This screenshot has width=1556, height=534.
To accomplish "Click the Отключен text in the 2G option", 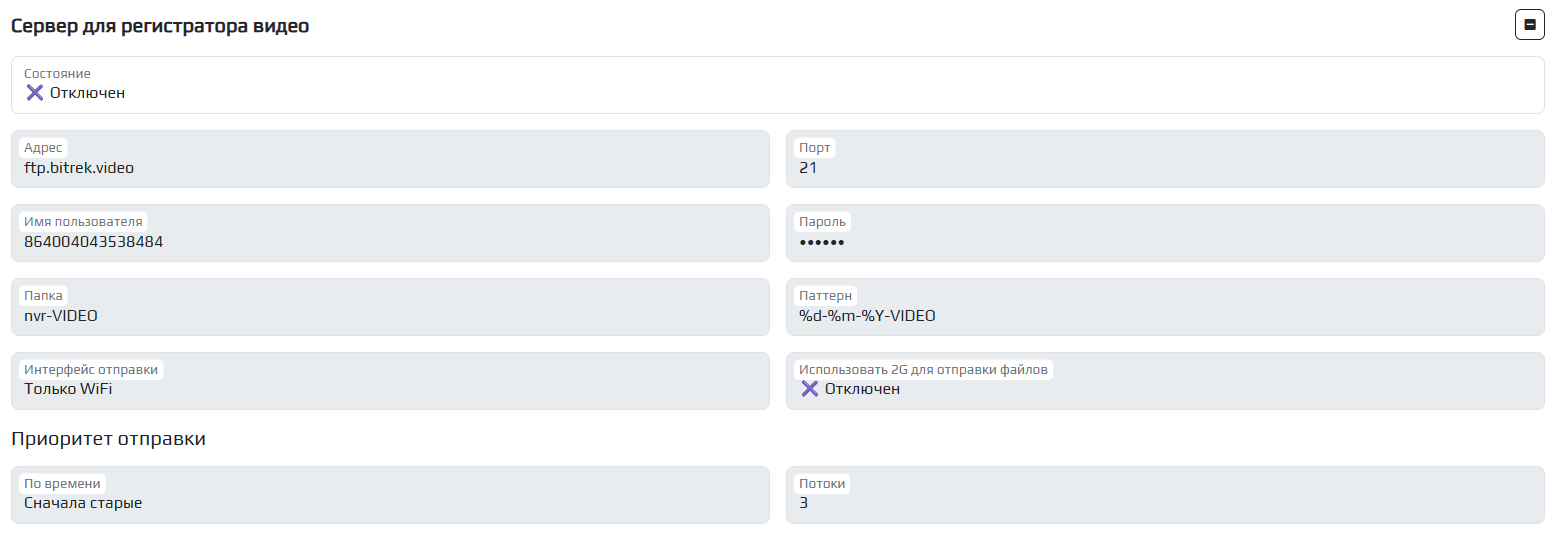I will click(x=862, y=389).
